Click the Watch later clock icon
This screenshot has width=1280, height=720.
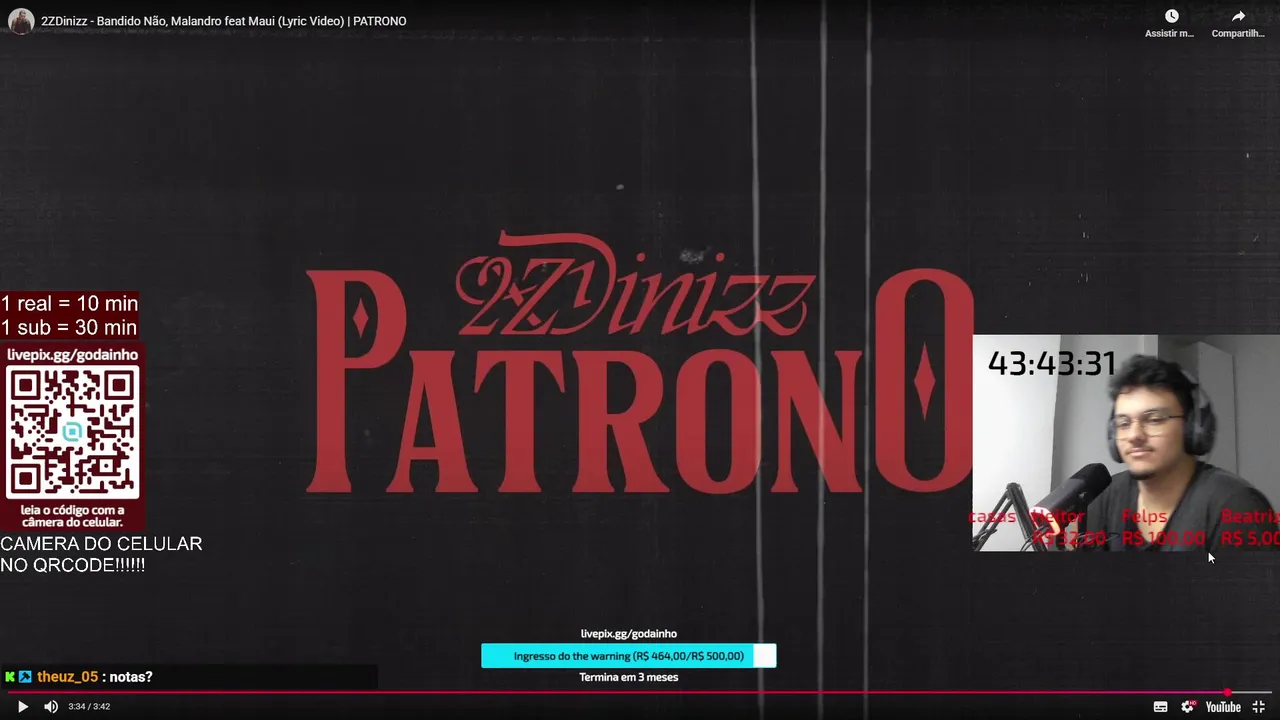tap(1171, 16)
